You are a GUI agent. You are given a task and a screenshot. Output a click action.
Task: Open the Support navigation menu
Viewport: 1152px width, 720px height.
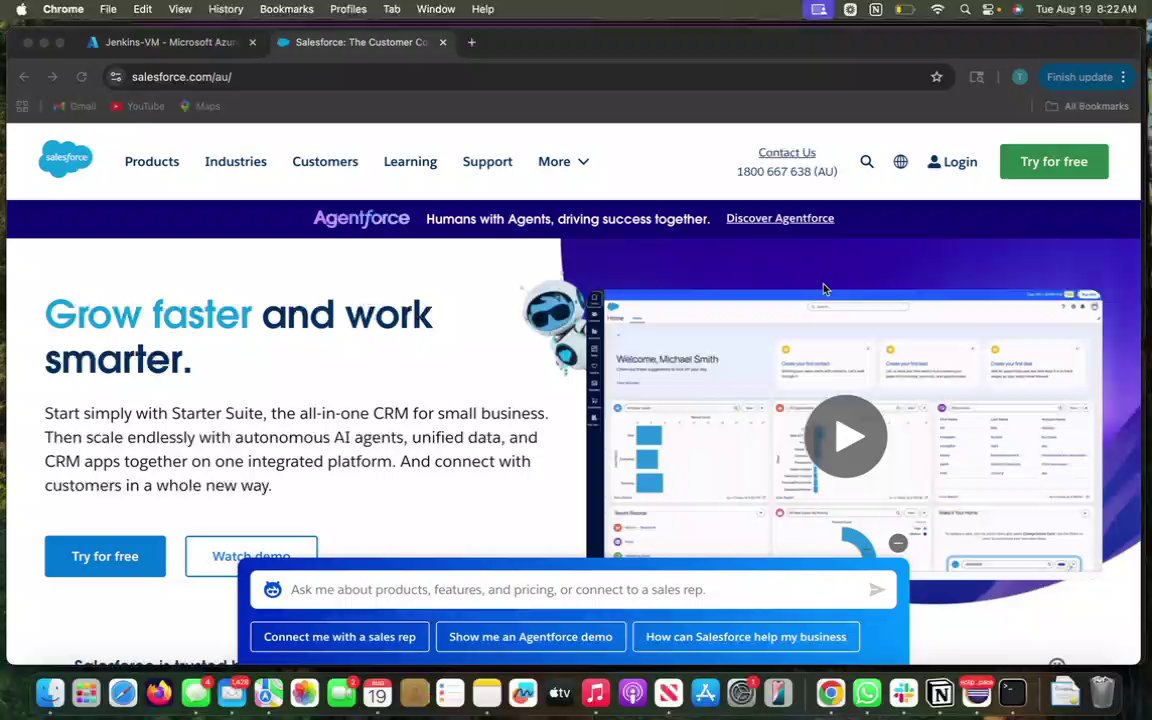coord(488,162)
